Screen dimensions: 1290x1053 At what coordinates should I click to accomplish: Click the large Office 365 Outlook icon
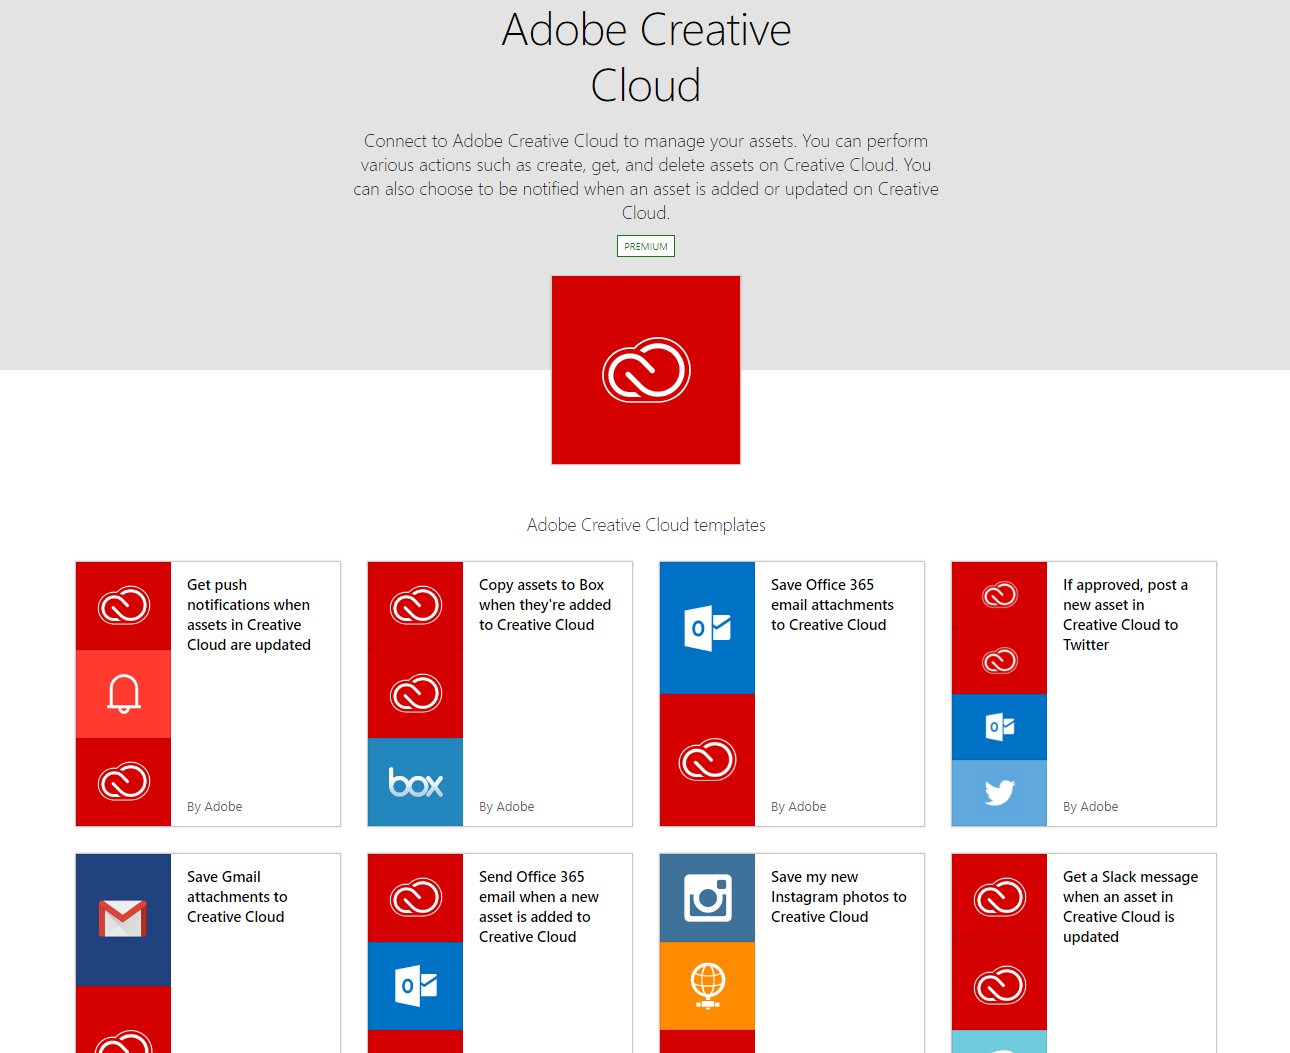[707, 628]
